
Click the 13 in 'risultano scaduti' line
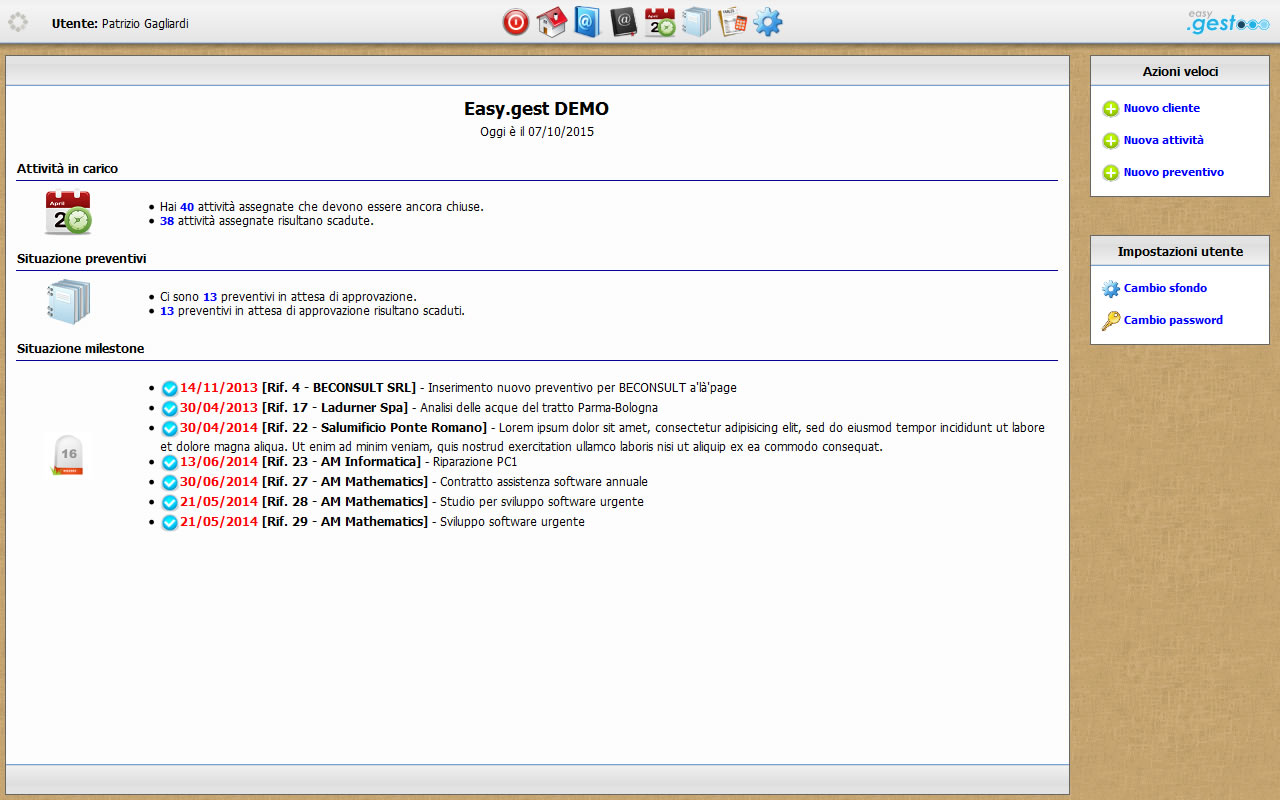click(x=167, y=311)
